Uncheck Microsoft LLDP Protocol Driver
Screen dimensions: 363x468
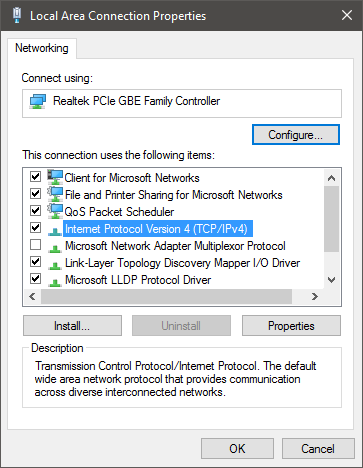click(35, 278)
